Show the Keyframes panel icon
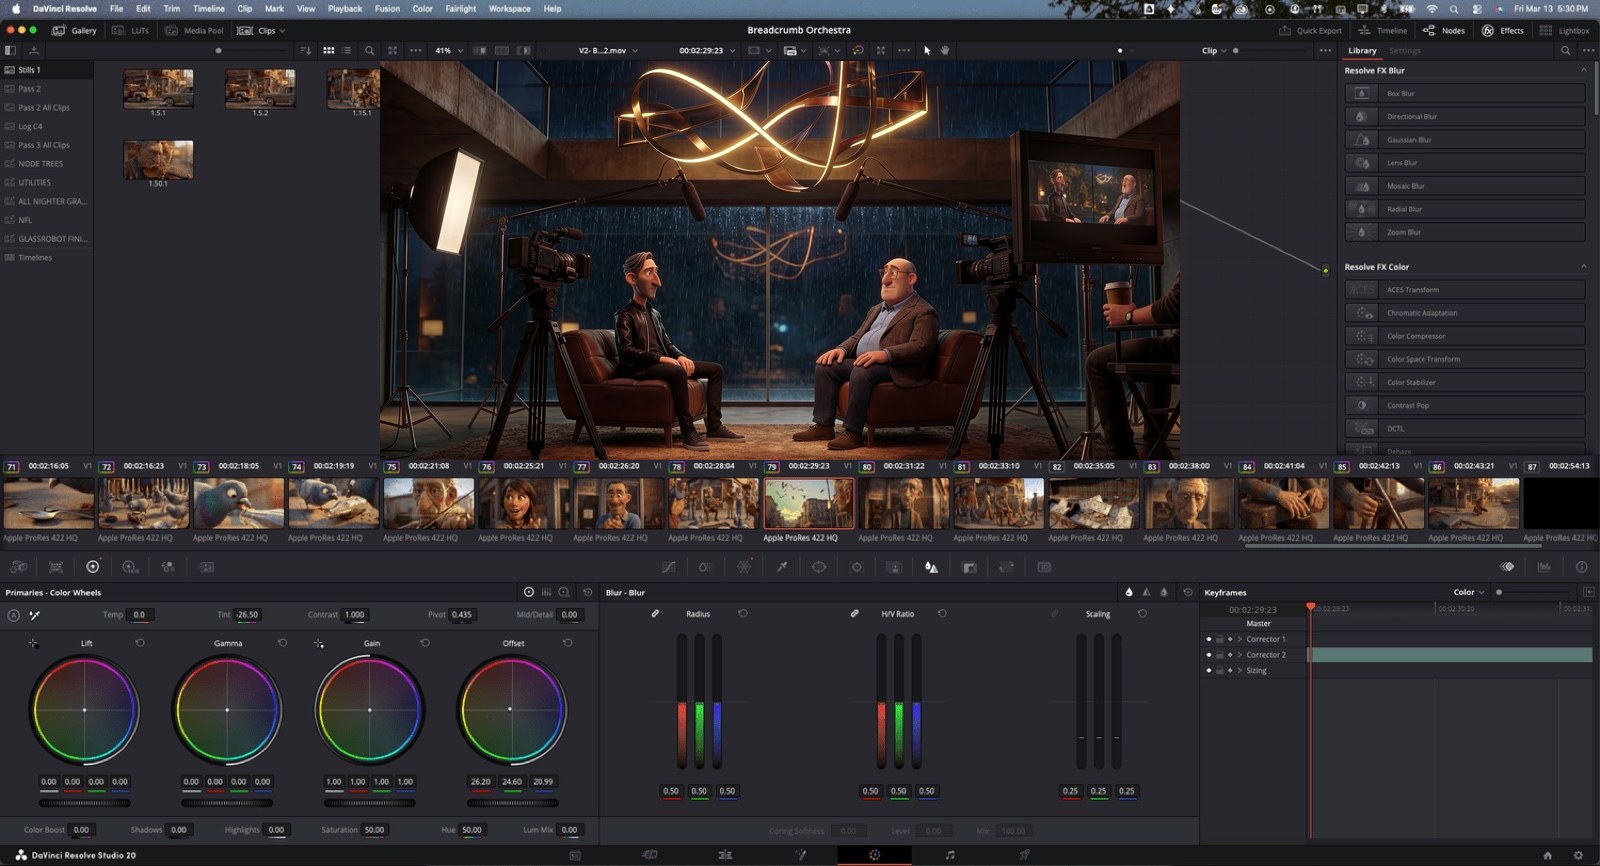This screenshot has height=866, width=1600. [1507, 567]
